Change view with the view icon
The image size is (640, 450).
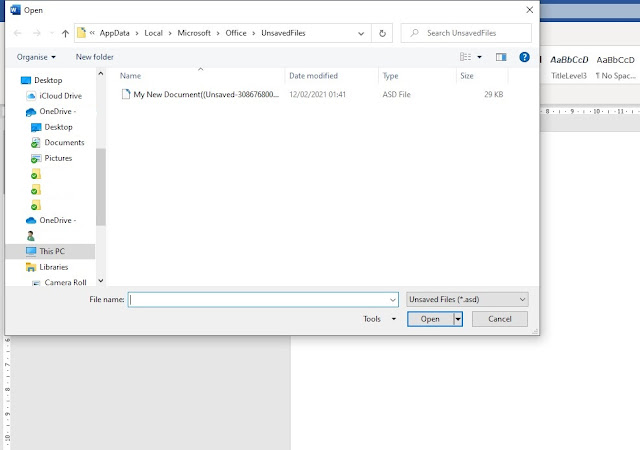(465, 57)
